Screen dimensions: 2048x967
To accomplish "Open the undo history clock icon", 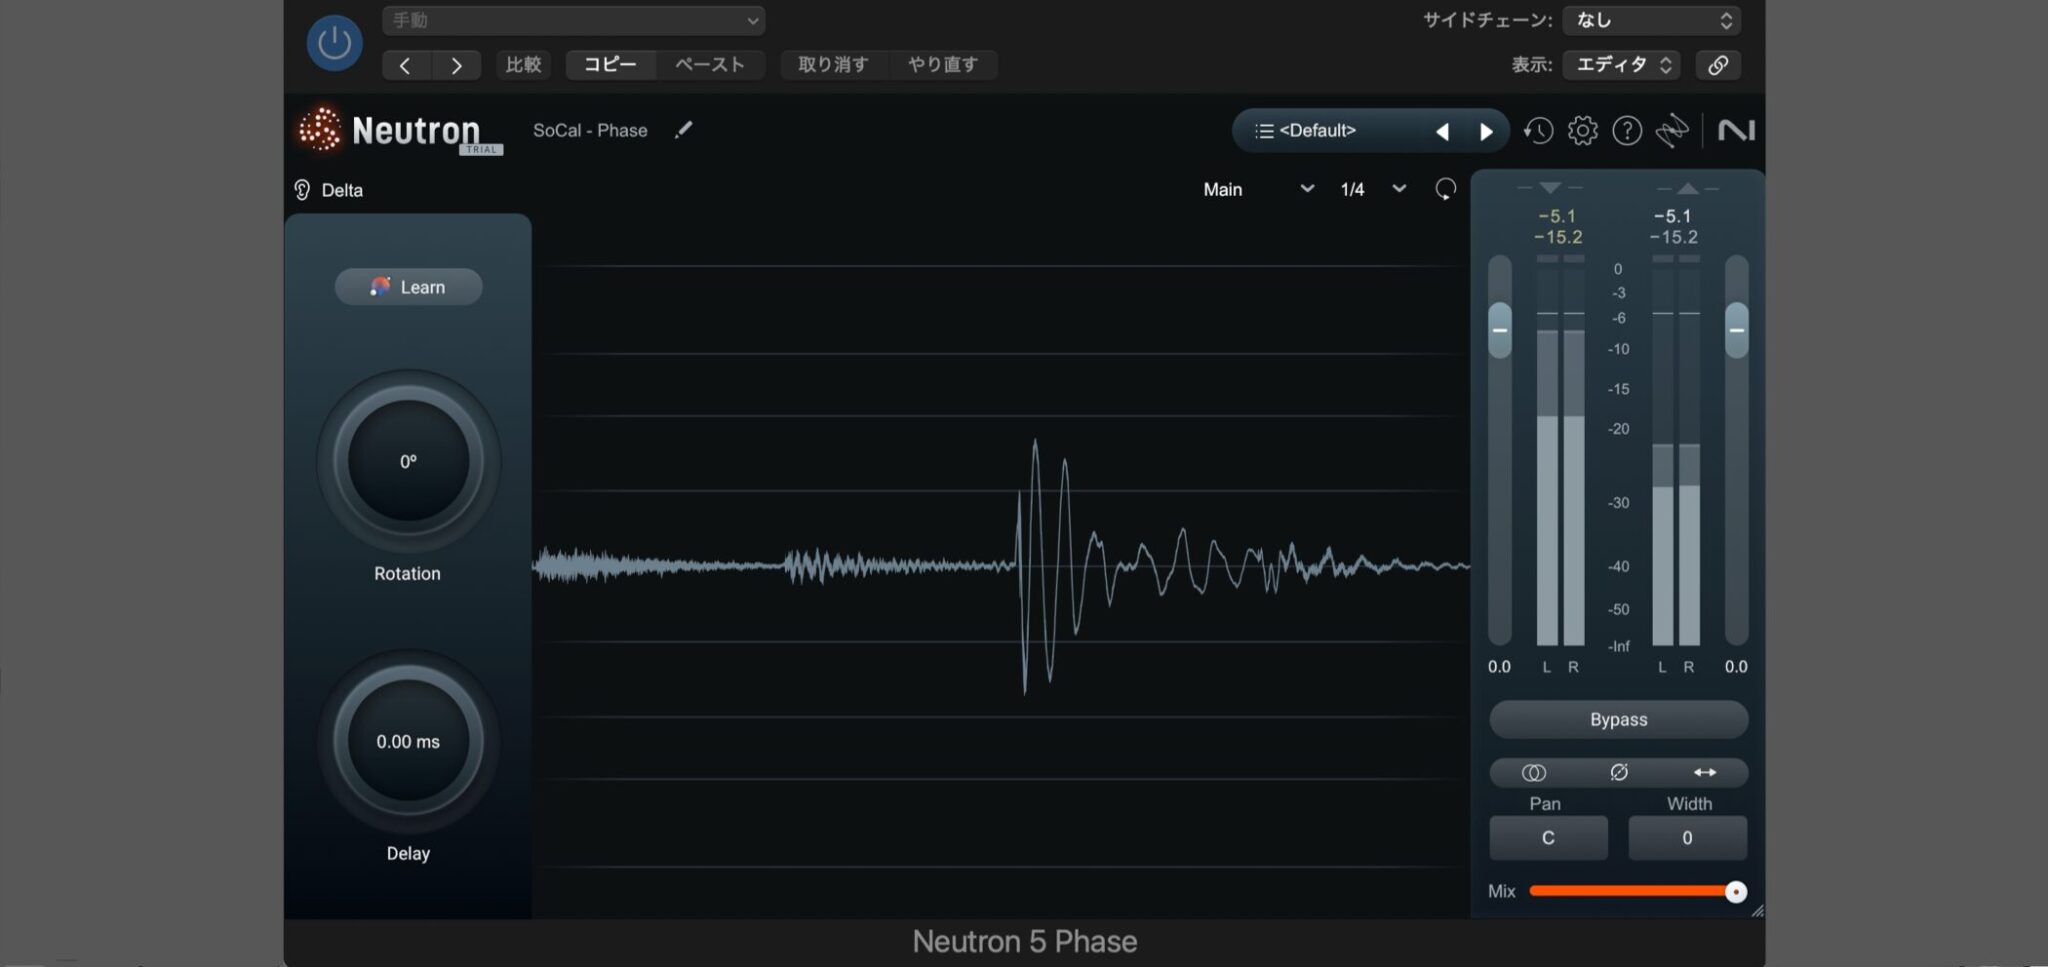I will click(1537, 130).
